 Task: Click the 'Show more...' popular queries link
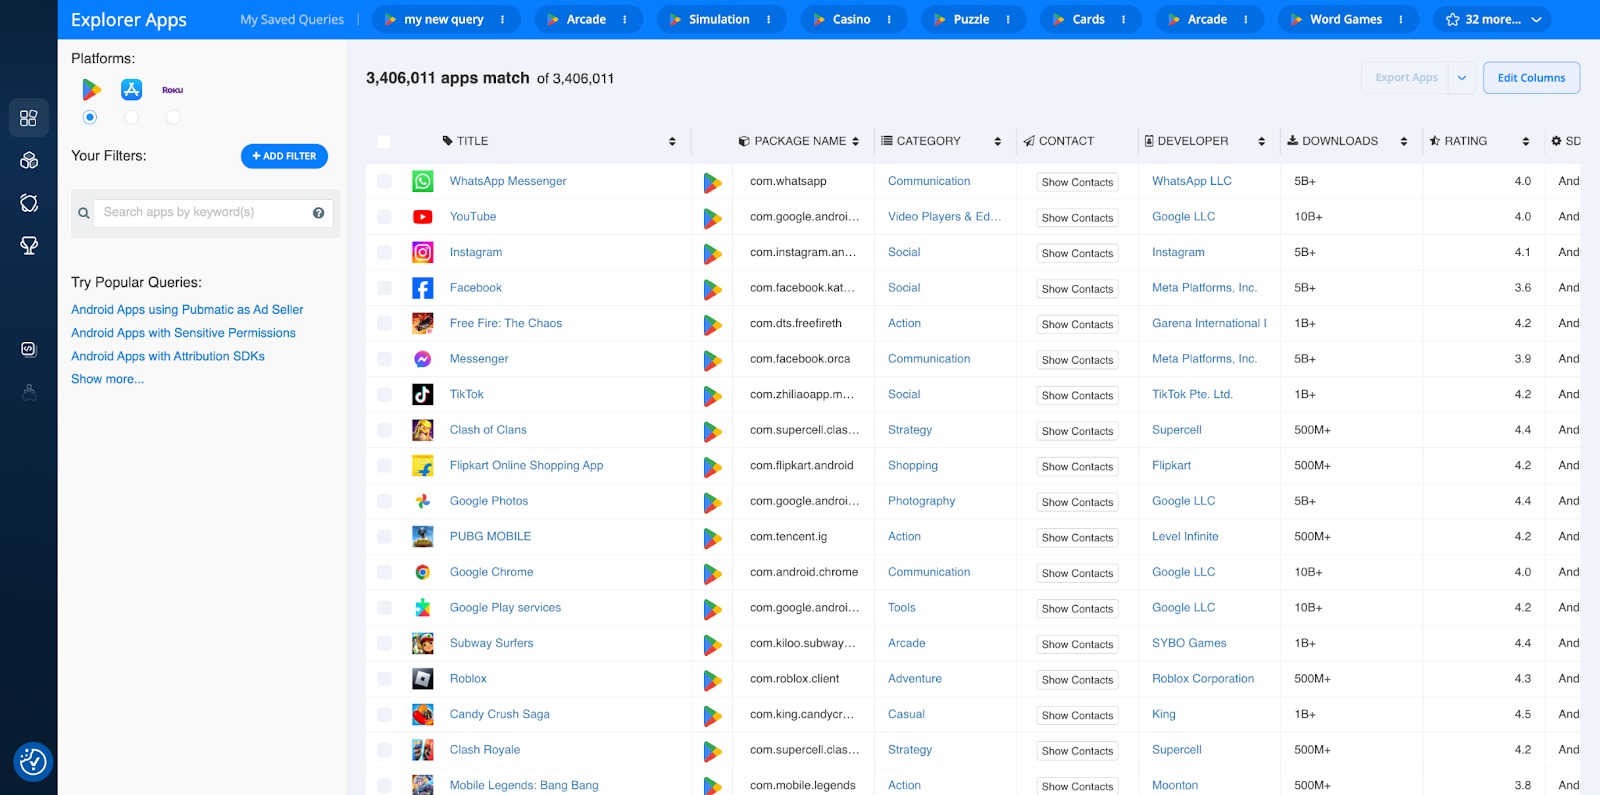click(x=107, y=379)
